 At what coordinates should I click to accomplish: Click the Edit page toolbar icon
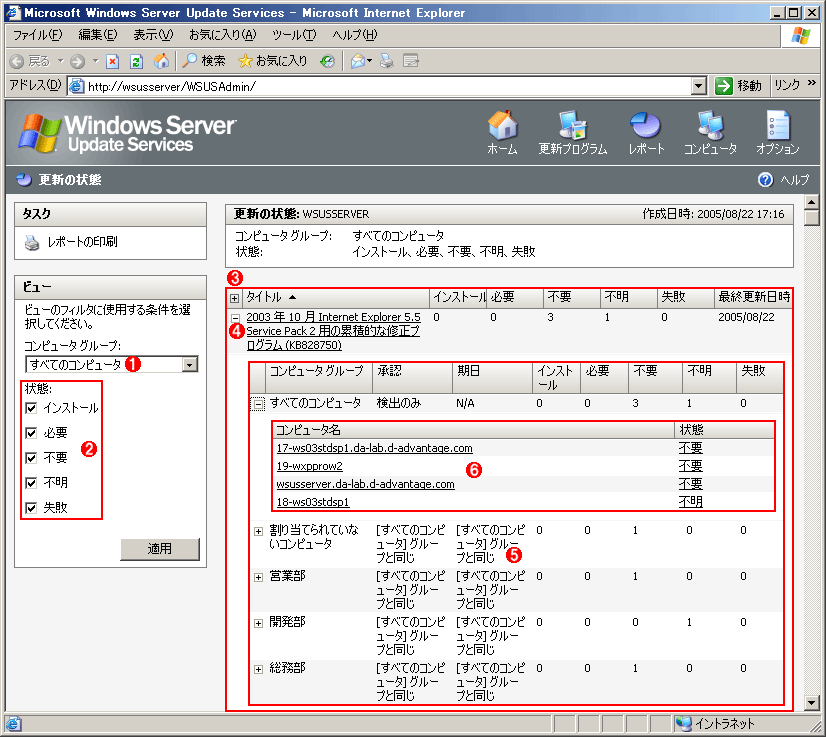(411, 62)
